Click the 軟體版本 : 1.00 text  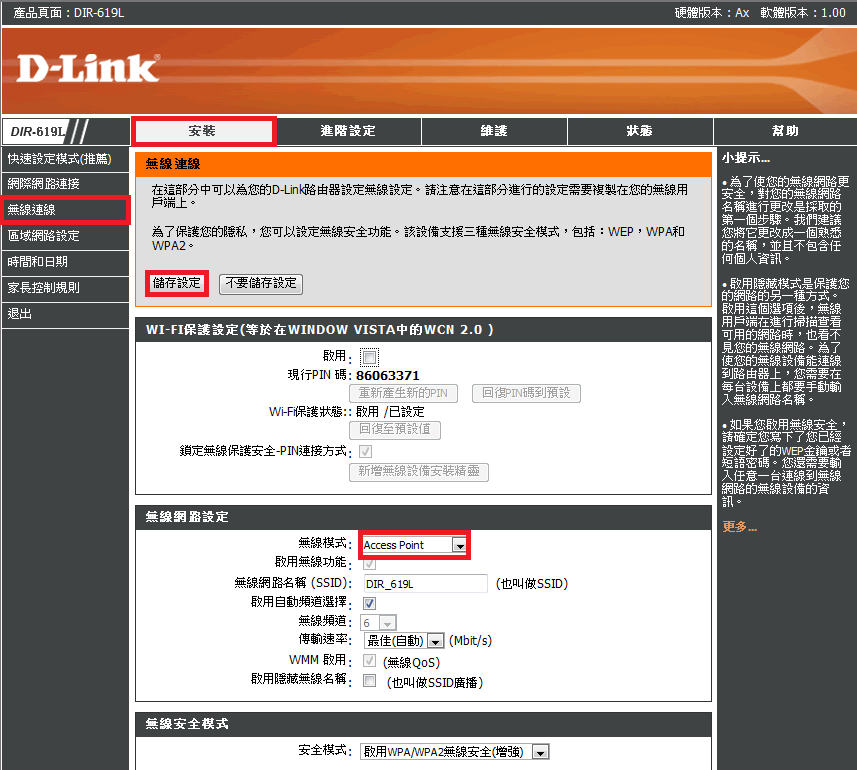pyautogui.click(x=803, y=13)
